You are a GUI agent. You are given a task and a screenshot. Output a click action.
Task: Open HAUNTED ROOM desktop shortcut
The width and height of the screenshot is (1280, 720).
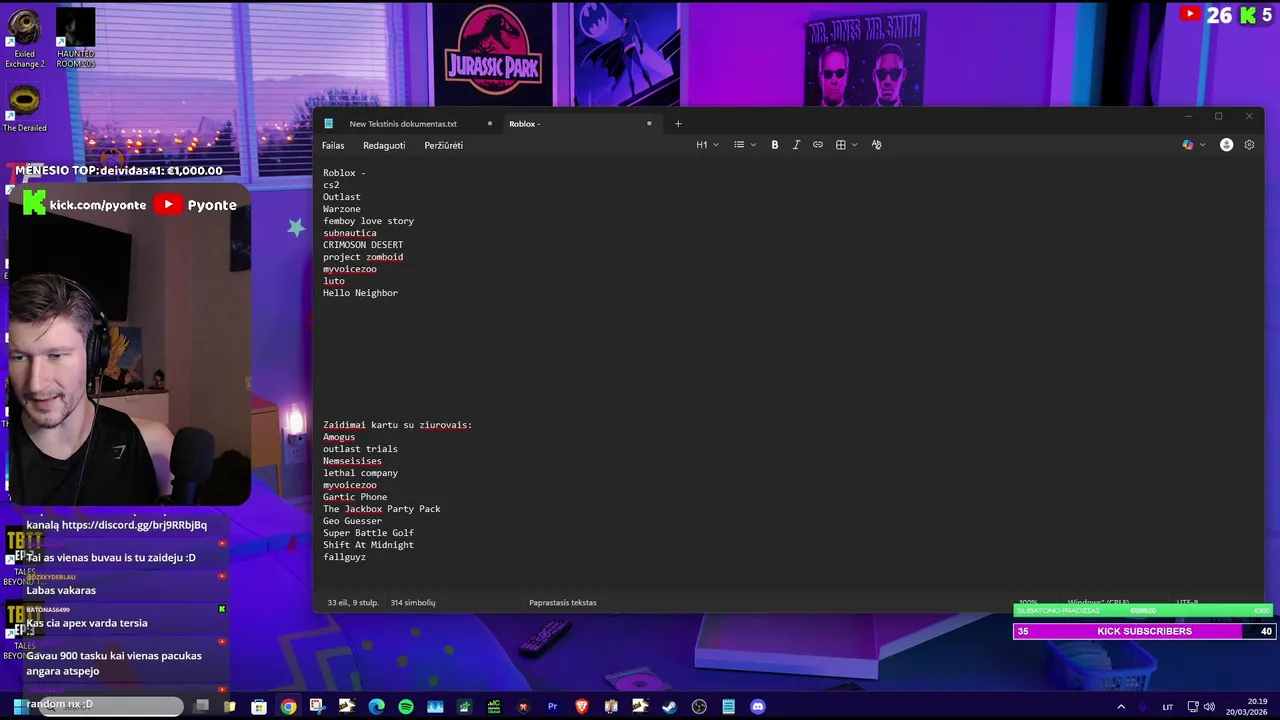click(75, 39)
